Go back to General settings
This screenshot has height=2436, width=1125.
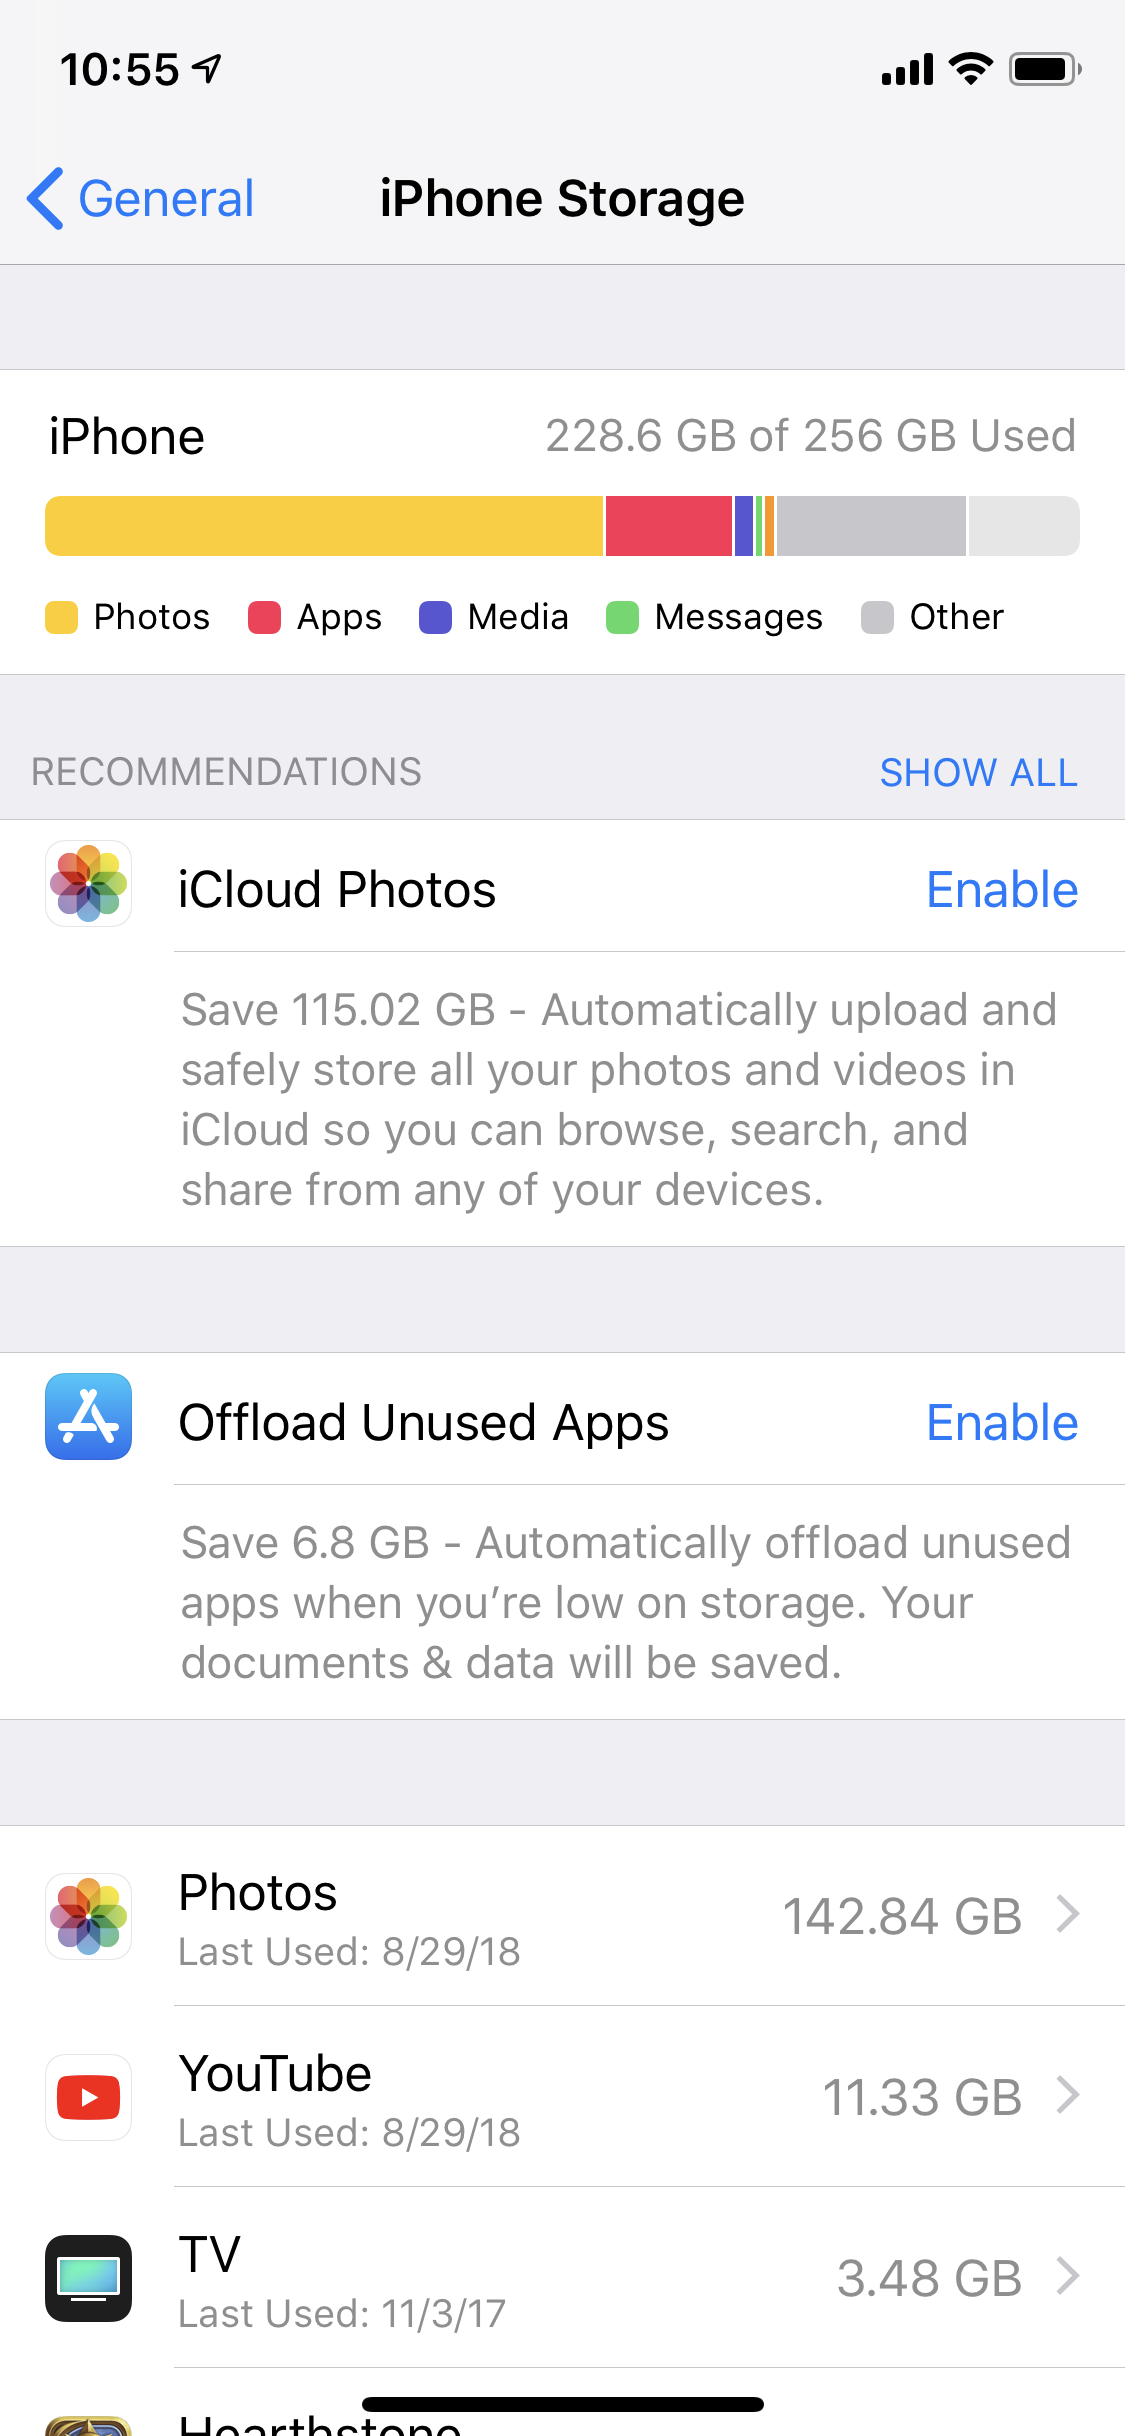point(140,198)
